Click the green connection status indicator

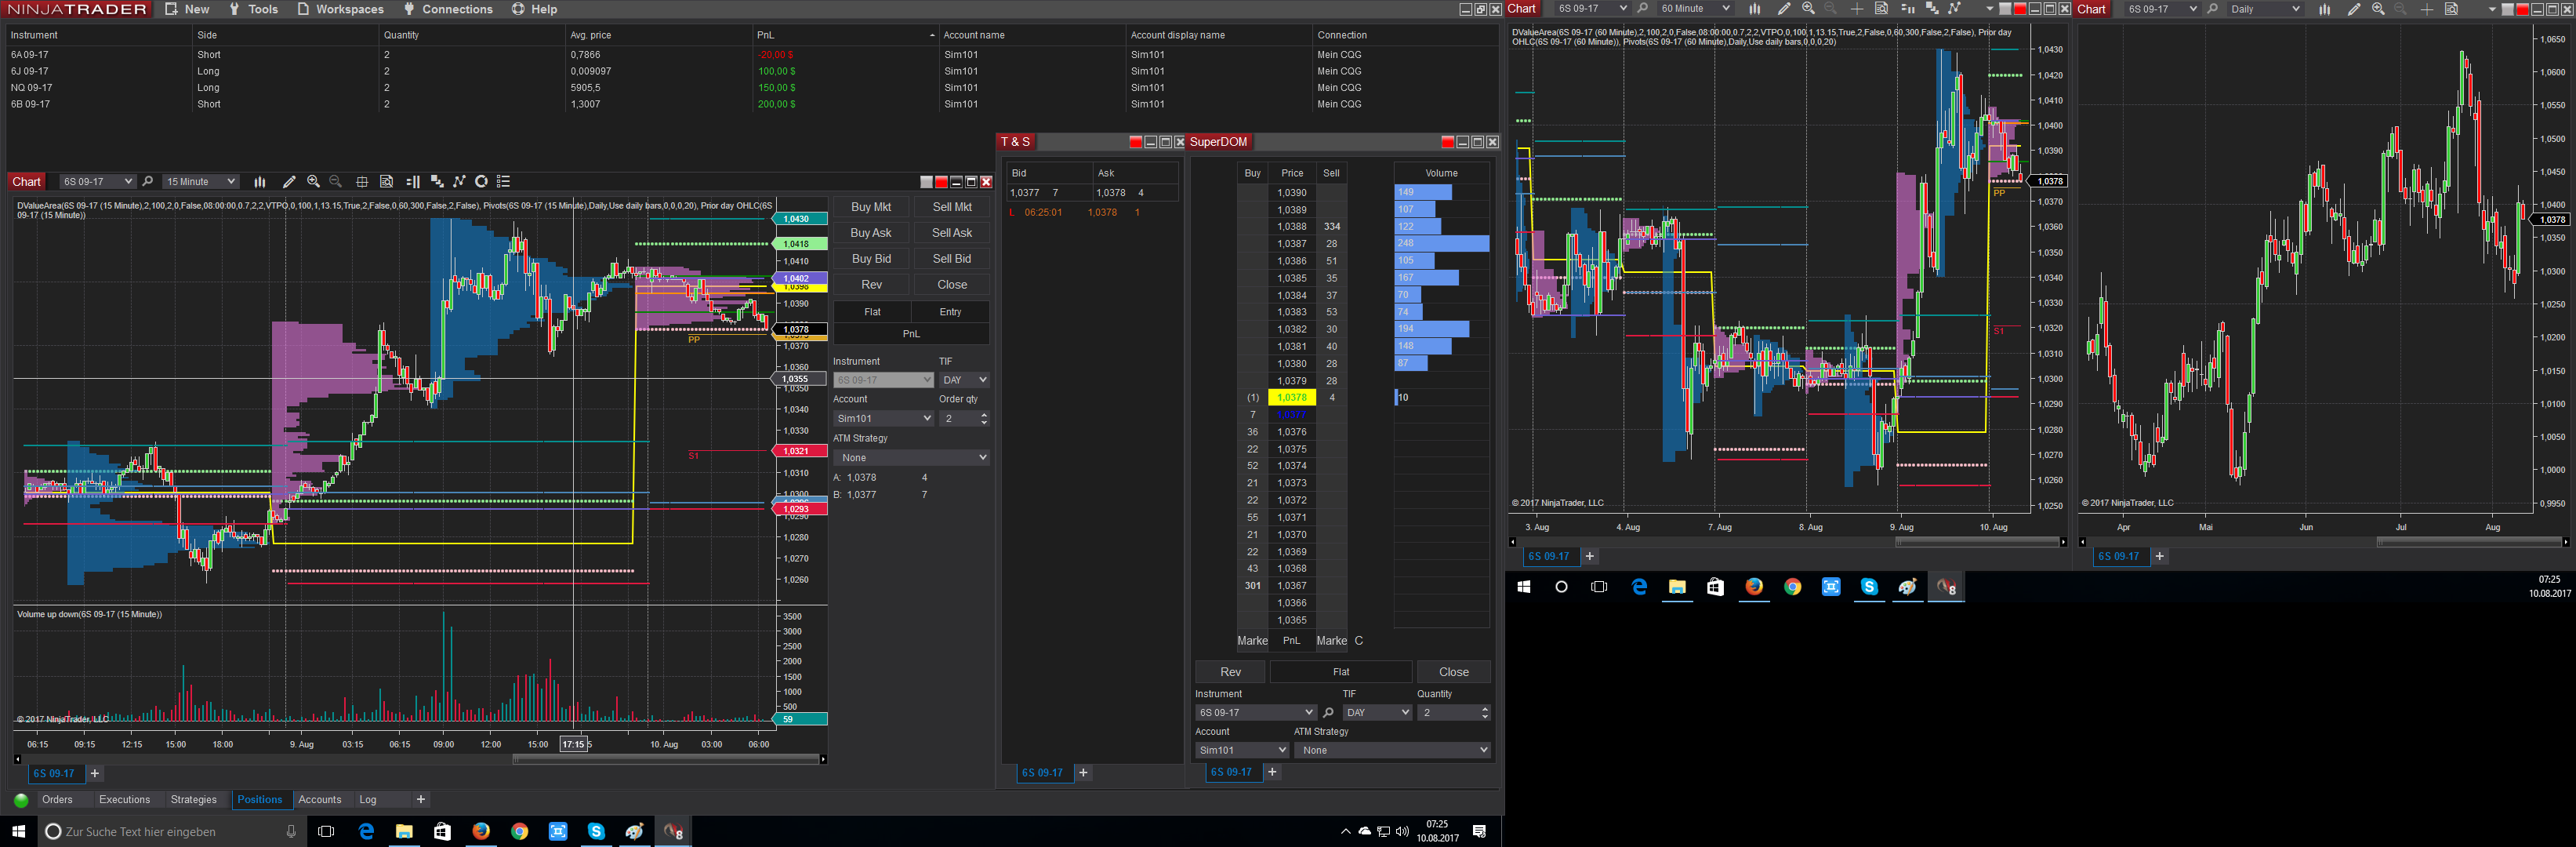(21, 800)
